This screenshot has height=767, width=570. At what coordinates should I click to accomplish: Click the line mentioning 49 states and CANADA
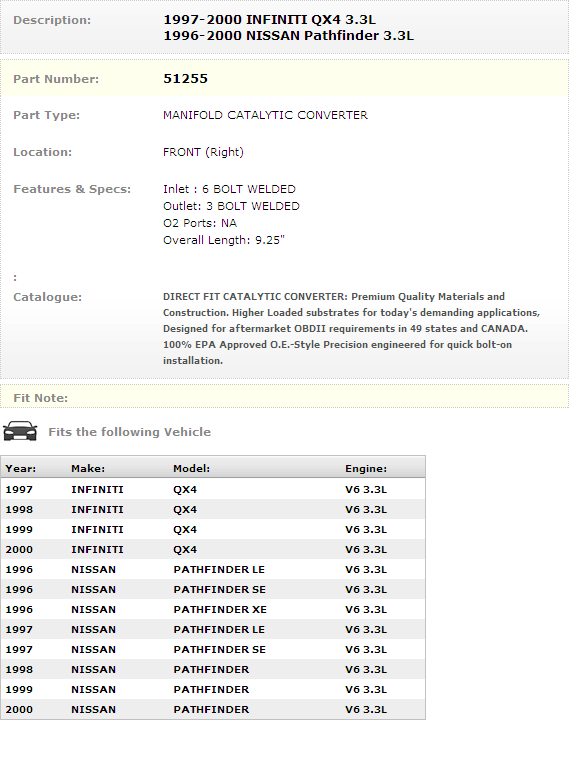[x=345, y=329]
